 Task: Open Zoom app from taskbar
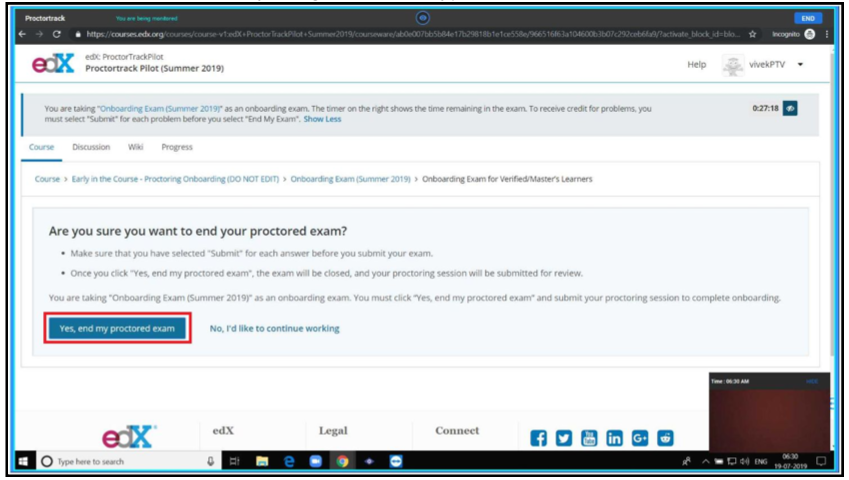pos(316,462)
